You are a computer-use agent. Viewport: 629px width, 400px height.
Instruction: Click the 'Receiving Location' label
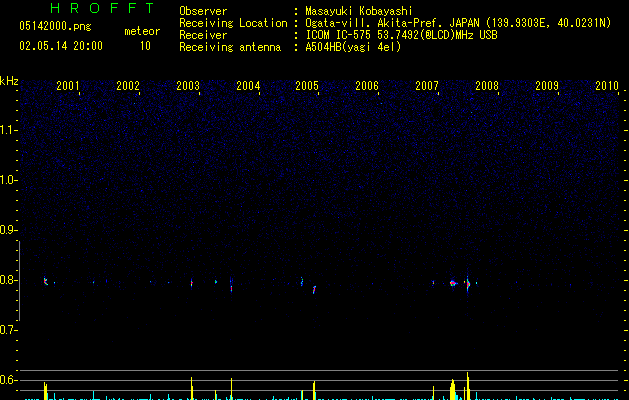tap(233, 23)
